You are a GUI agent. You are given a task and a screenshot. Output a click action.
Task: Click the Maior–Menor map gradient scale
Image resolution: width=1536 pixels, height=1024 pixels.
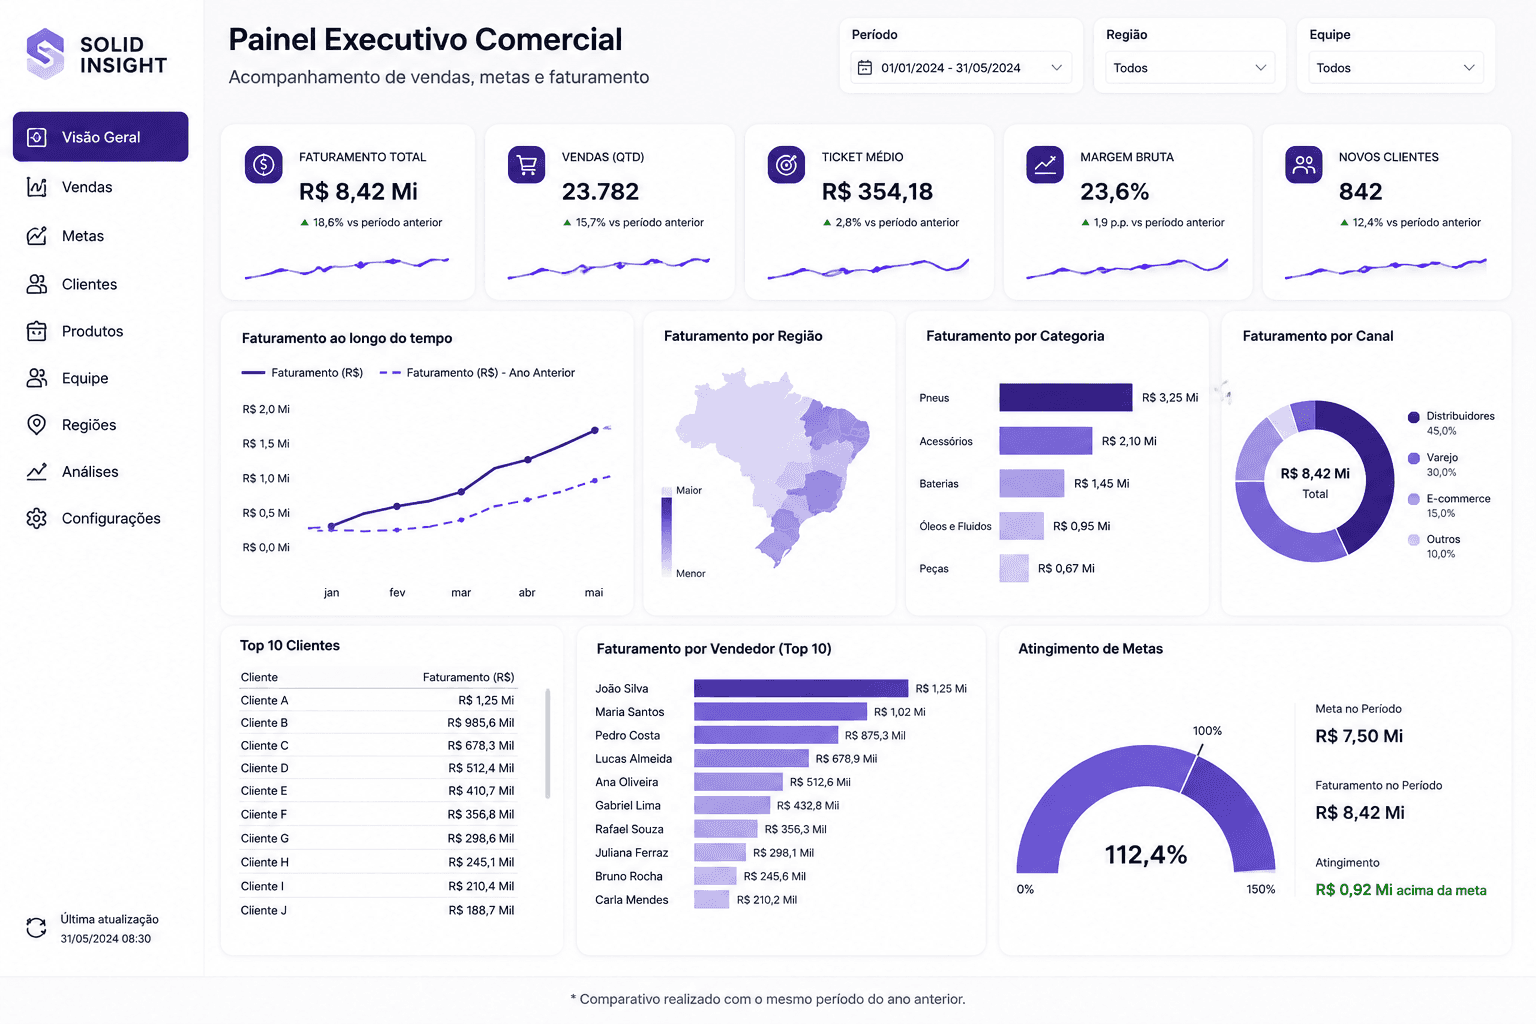(x=667, y=532)
